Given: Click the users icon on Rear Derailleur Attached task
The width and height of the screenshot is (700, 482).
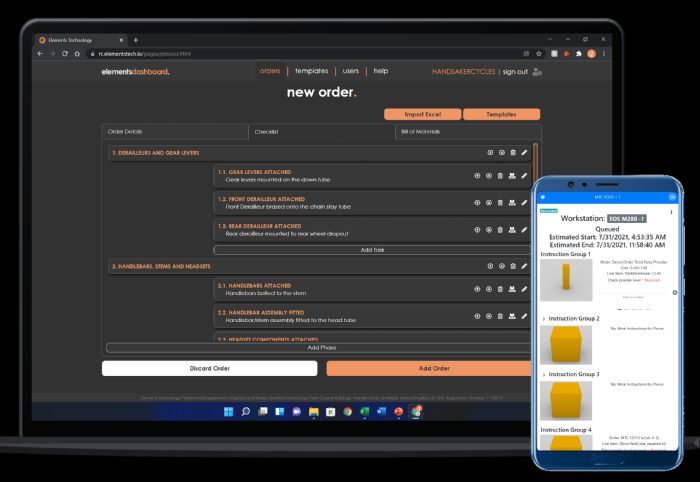Looking at the screenshot, I should pyautogui.click(x=512, y=230).
